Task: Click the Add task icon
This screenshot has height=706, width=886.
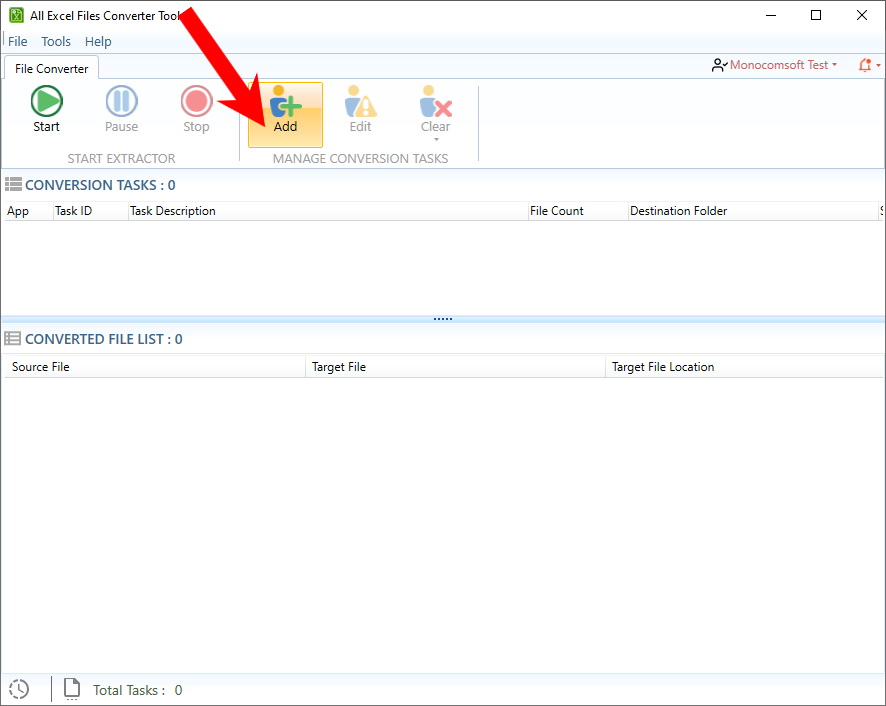Action: point(284,101)
